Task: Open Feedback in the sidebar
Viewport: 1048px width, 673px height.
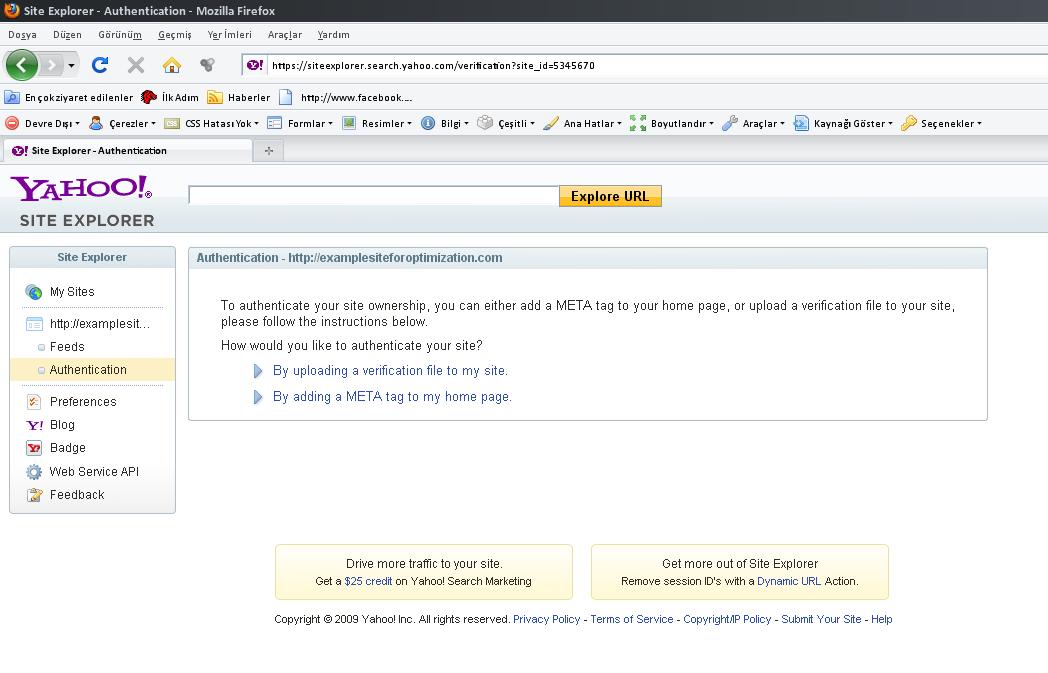Action: 77,495
